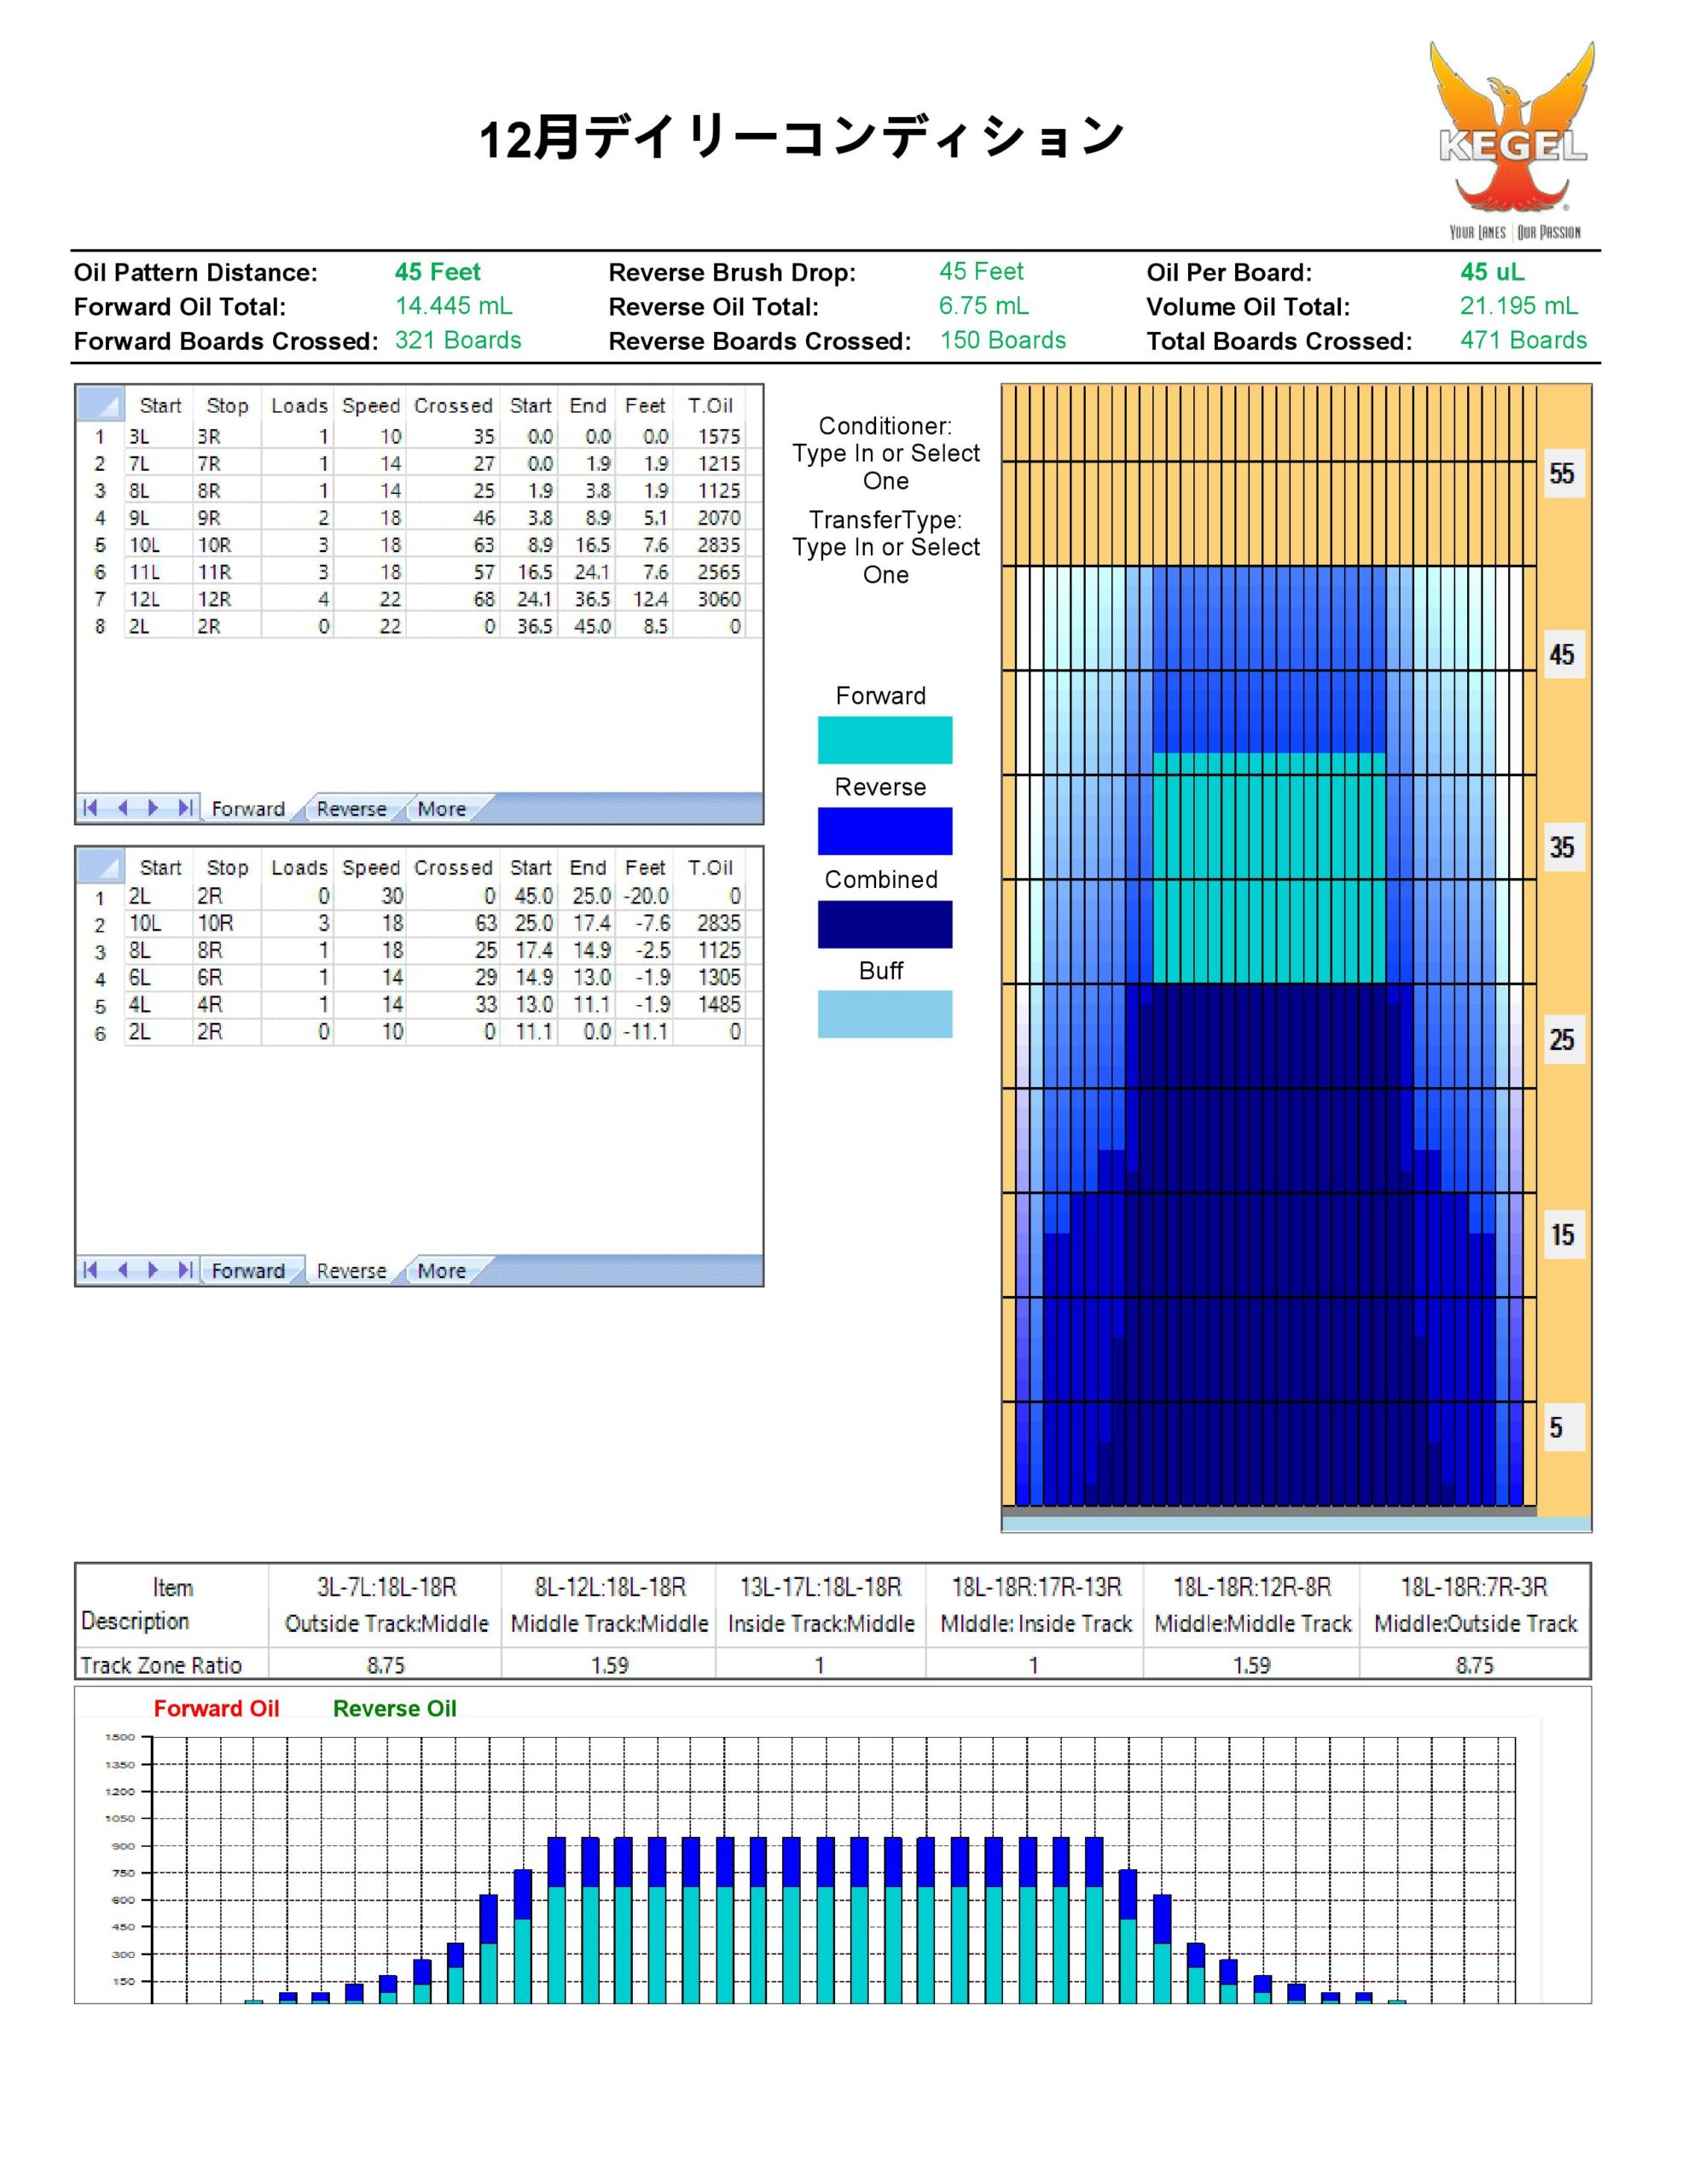Click the TransferType 'Type In or Select One' field

(886, 561)
